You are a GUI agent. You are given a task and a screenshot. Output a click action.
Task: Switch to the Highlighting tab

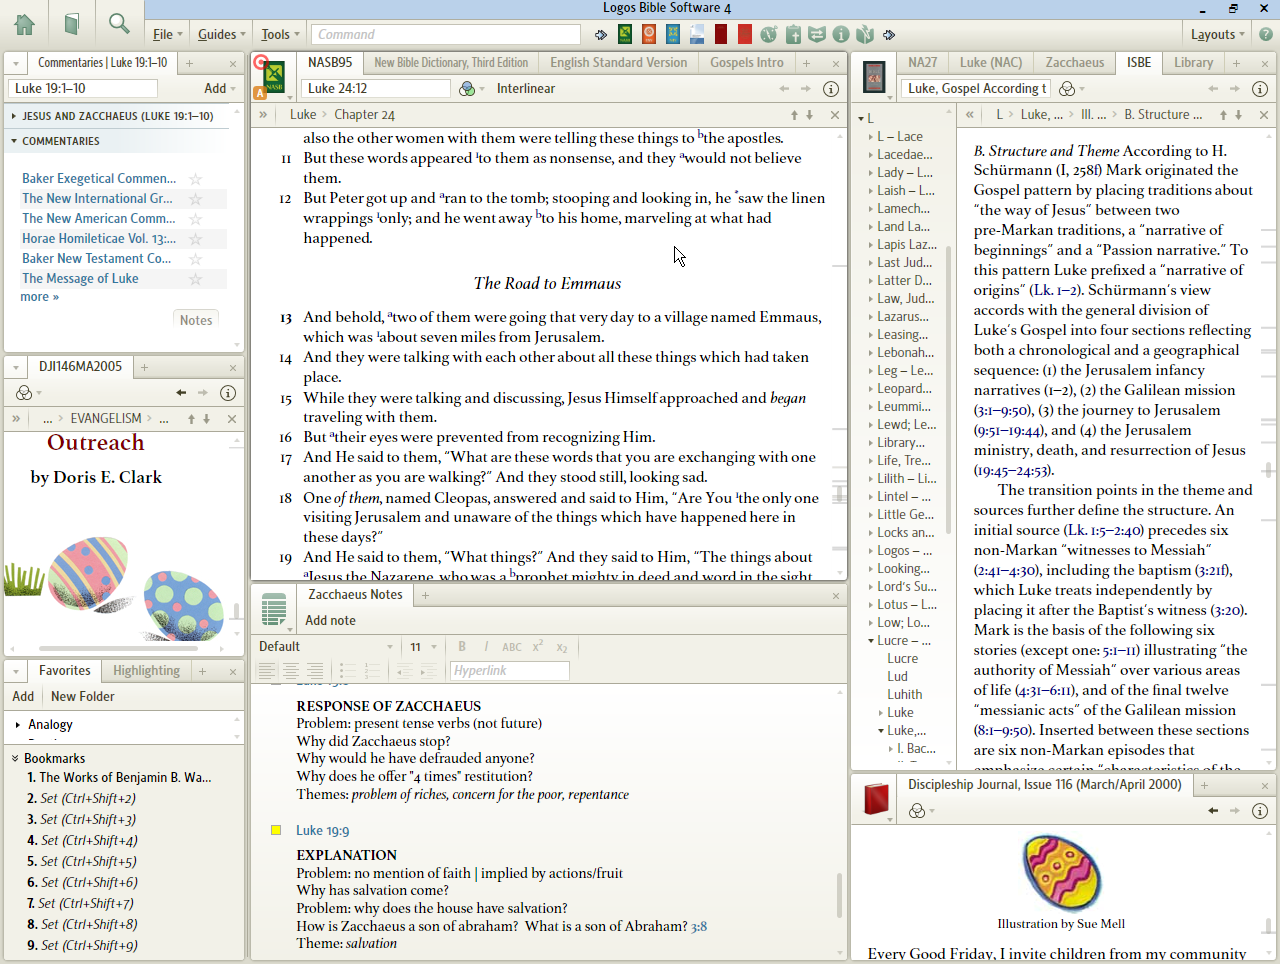tap(146, 671)
